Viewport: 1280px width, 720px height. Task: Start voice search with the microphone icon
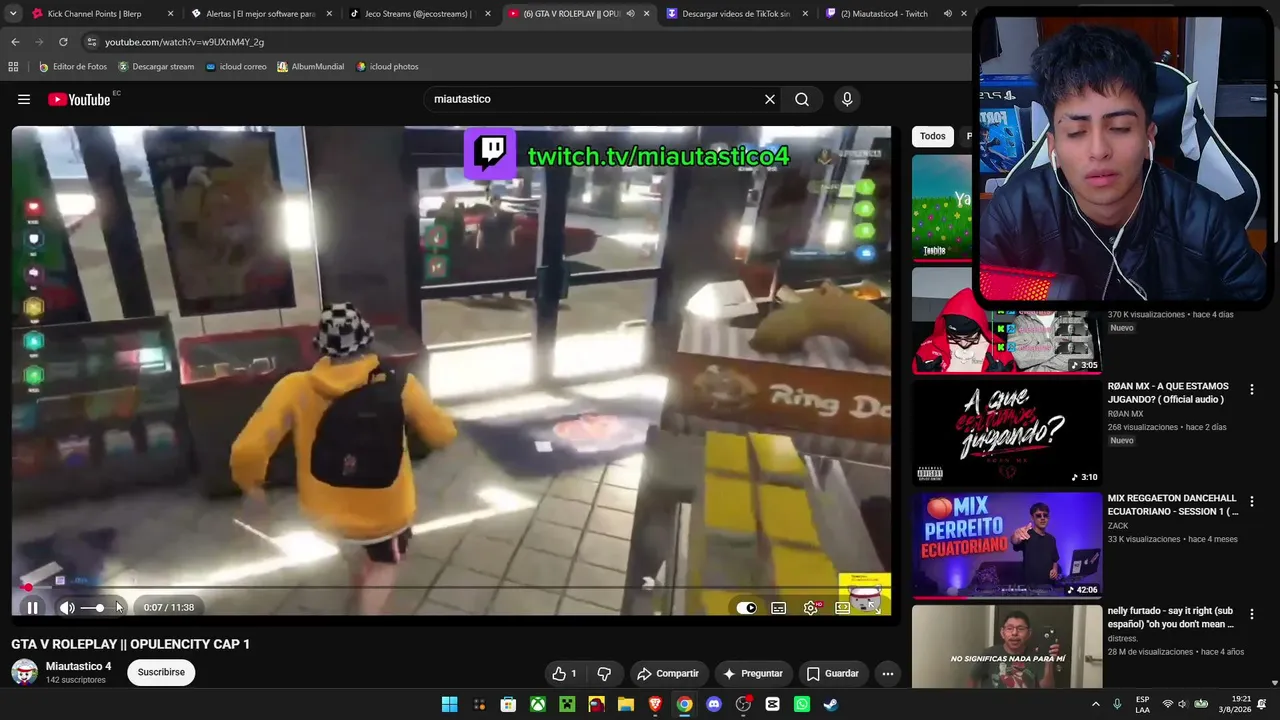847,99
